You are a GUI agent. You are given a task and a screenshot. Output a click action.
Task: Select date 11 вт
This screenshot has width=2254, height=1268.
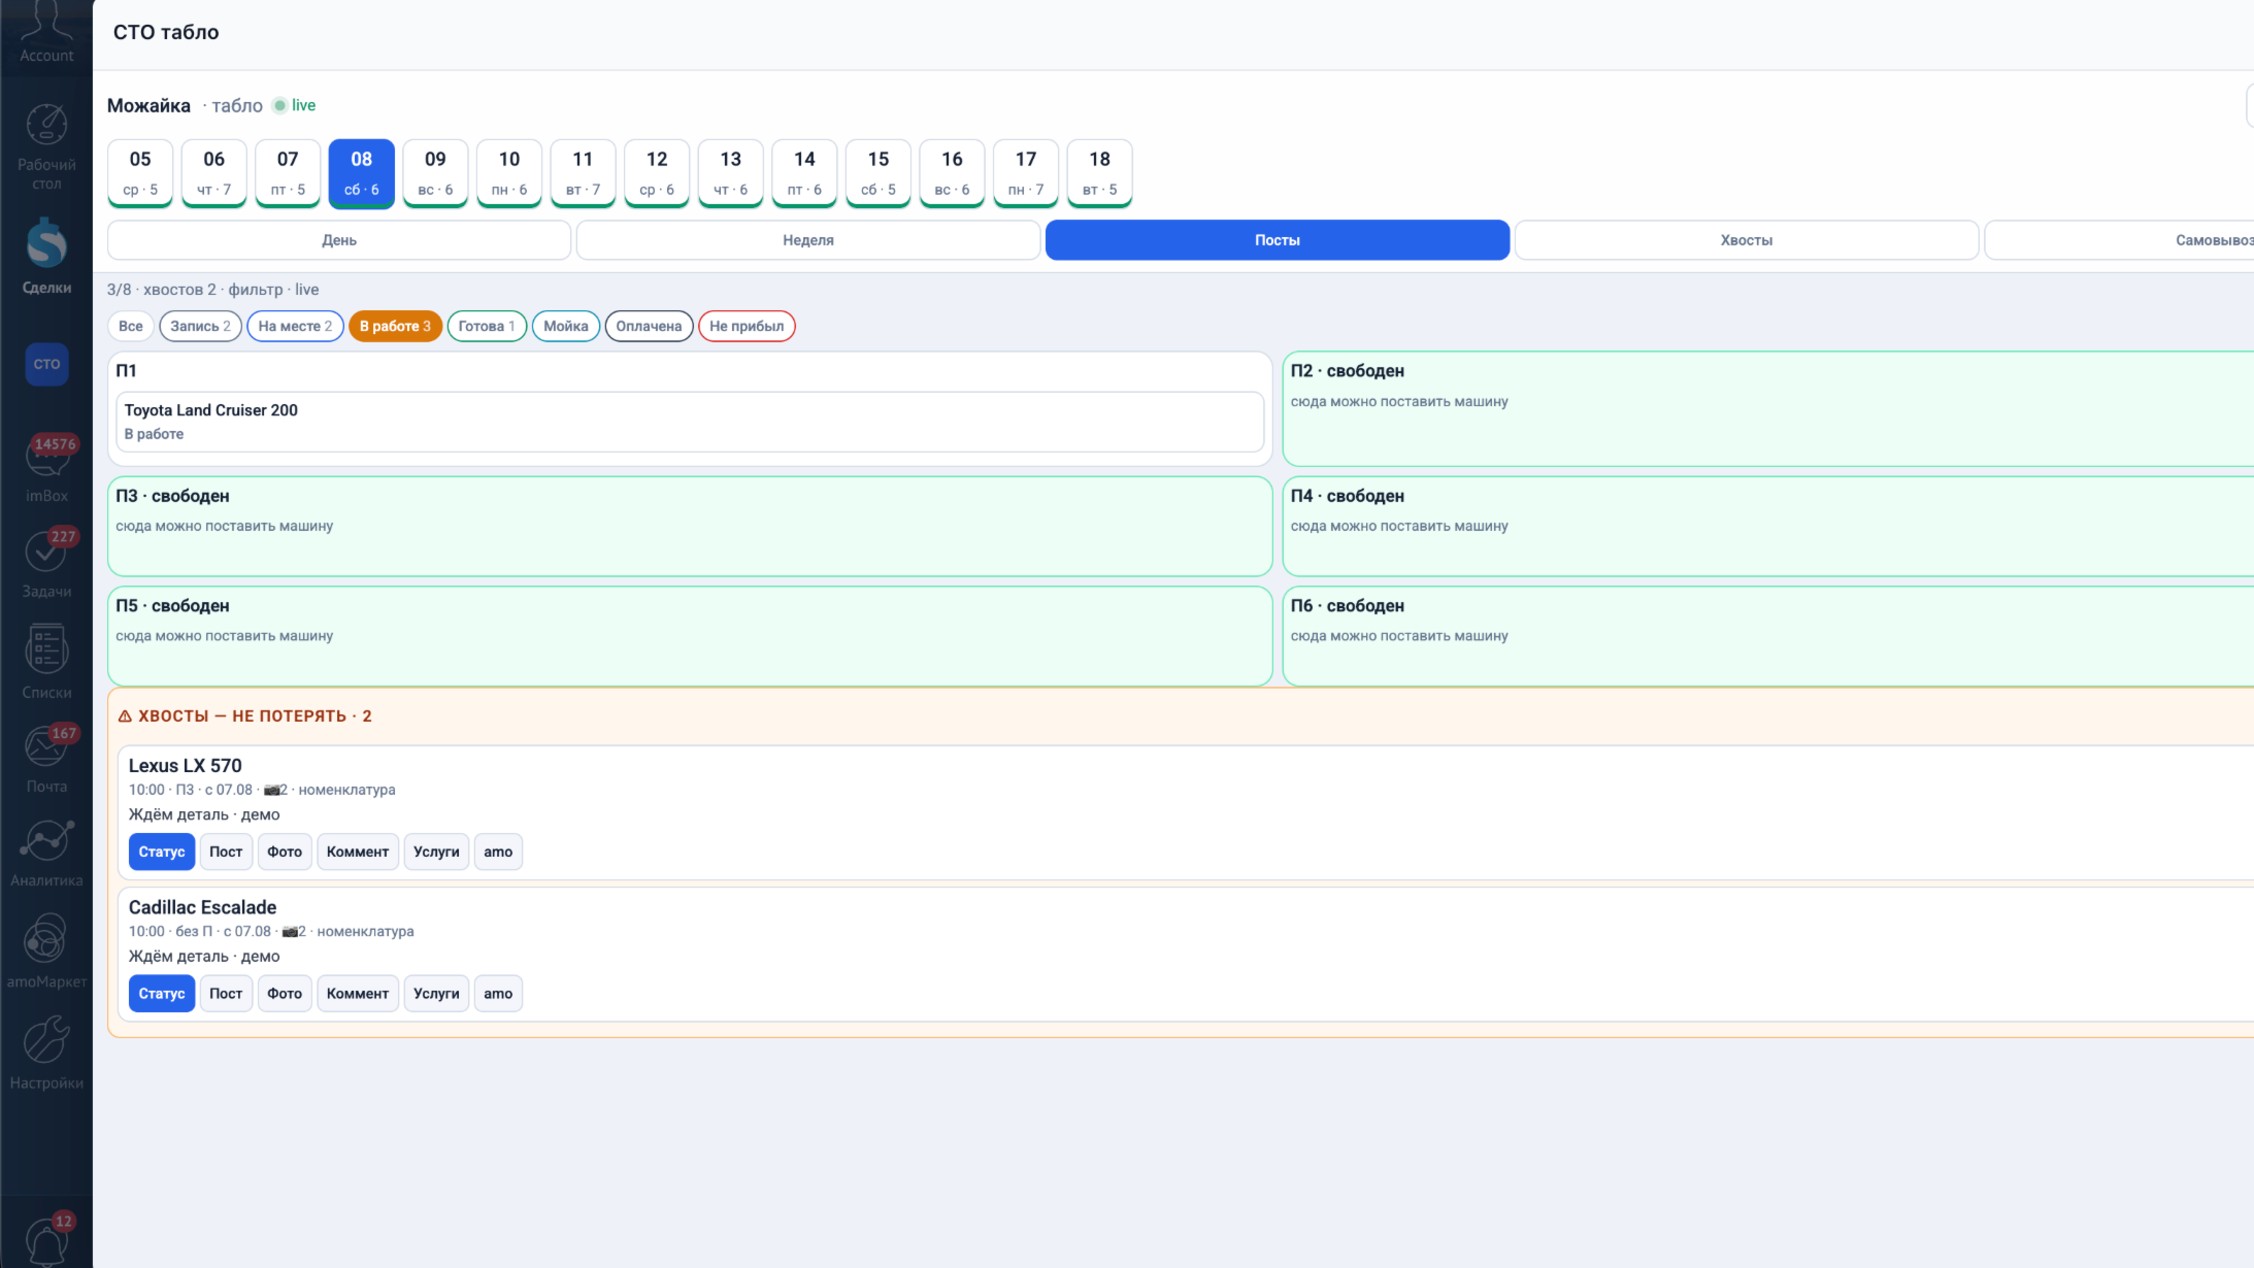coord(583,173)
